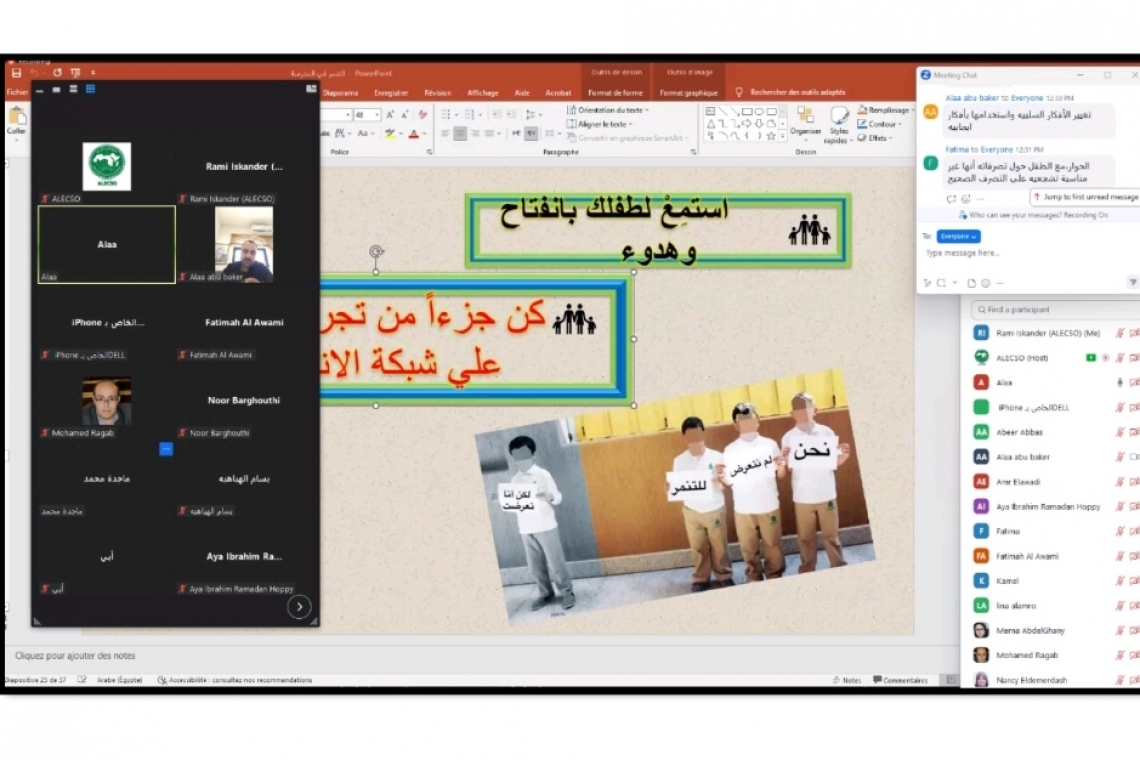The width and height of the screenshot is (1140, 760).
Task: Toggle mute icon for Mohamed Ragab in list
Action: pyautogui.click(x=1120, y=655)
